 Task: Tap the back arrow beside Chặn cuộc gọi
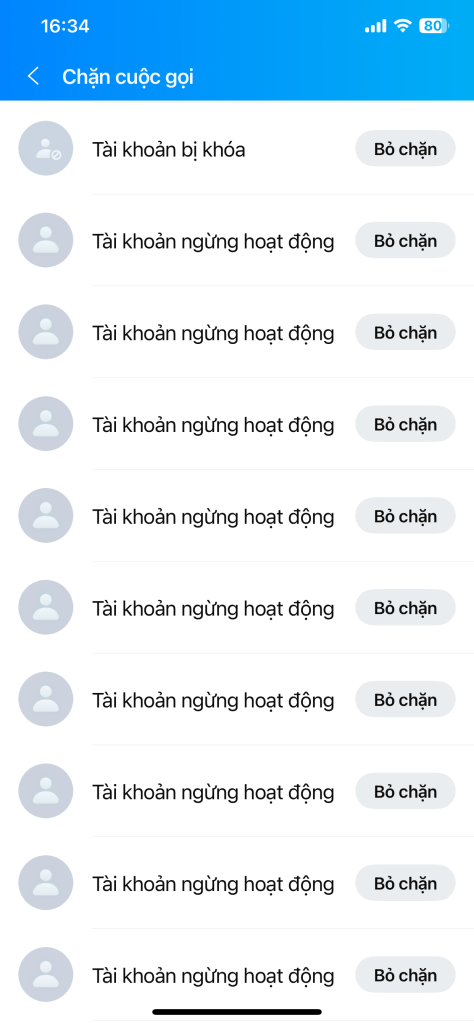[33, 76]
